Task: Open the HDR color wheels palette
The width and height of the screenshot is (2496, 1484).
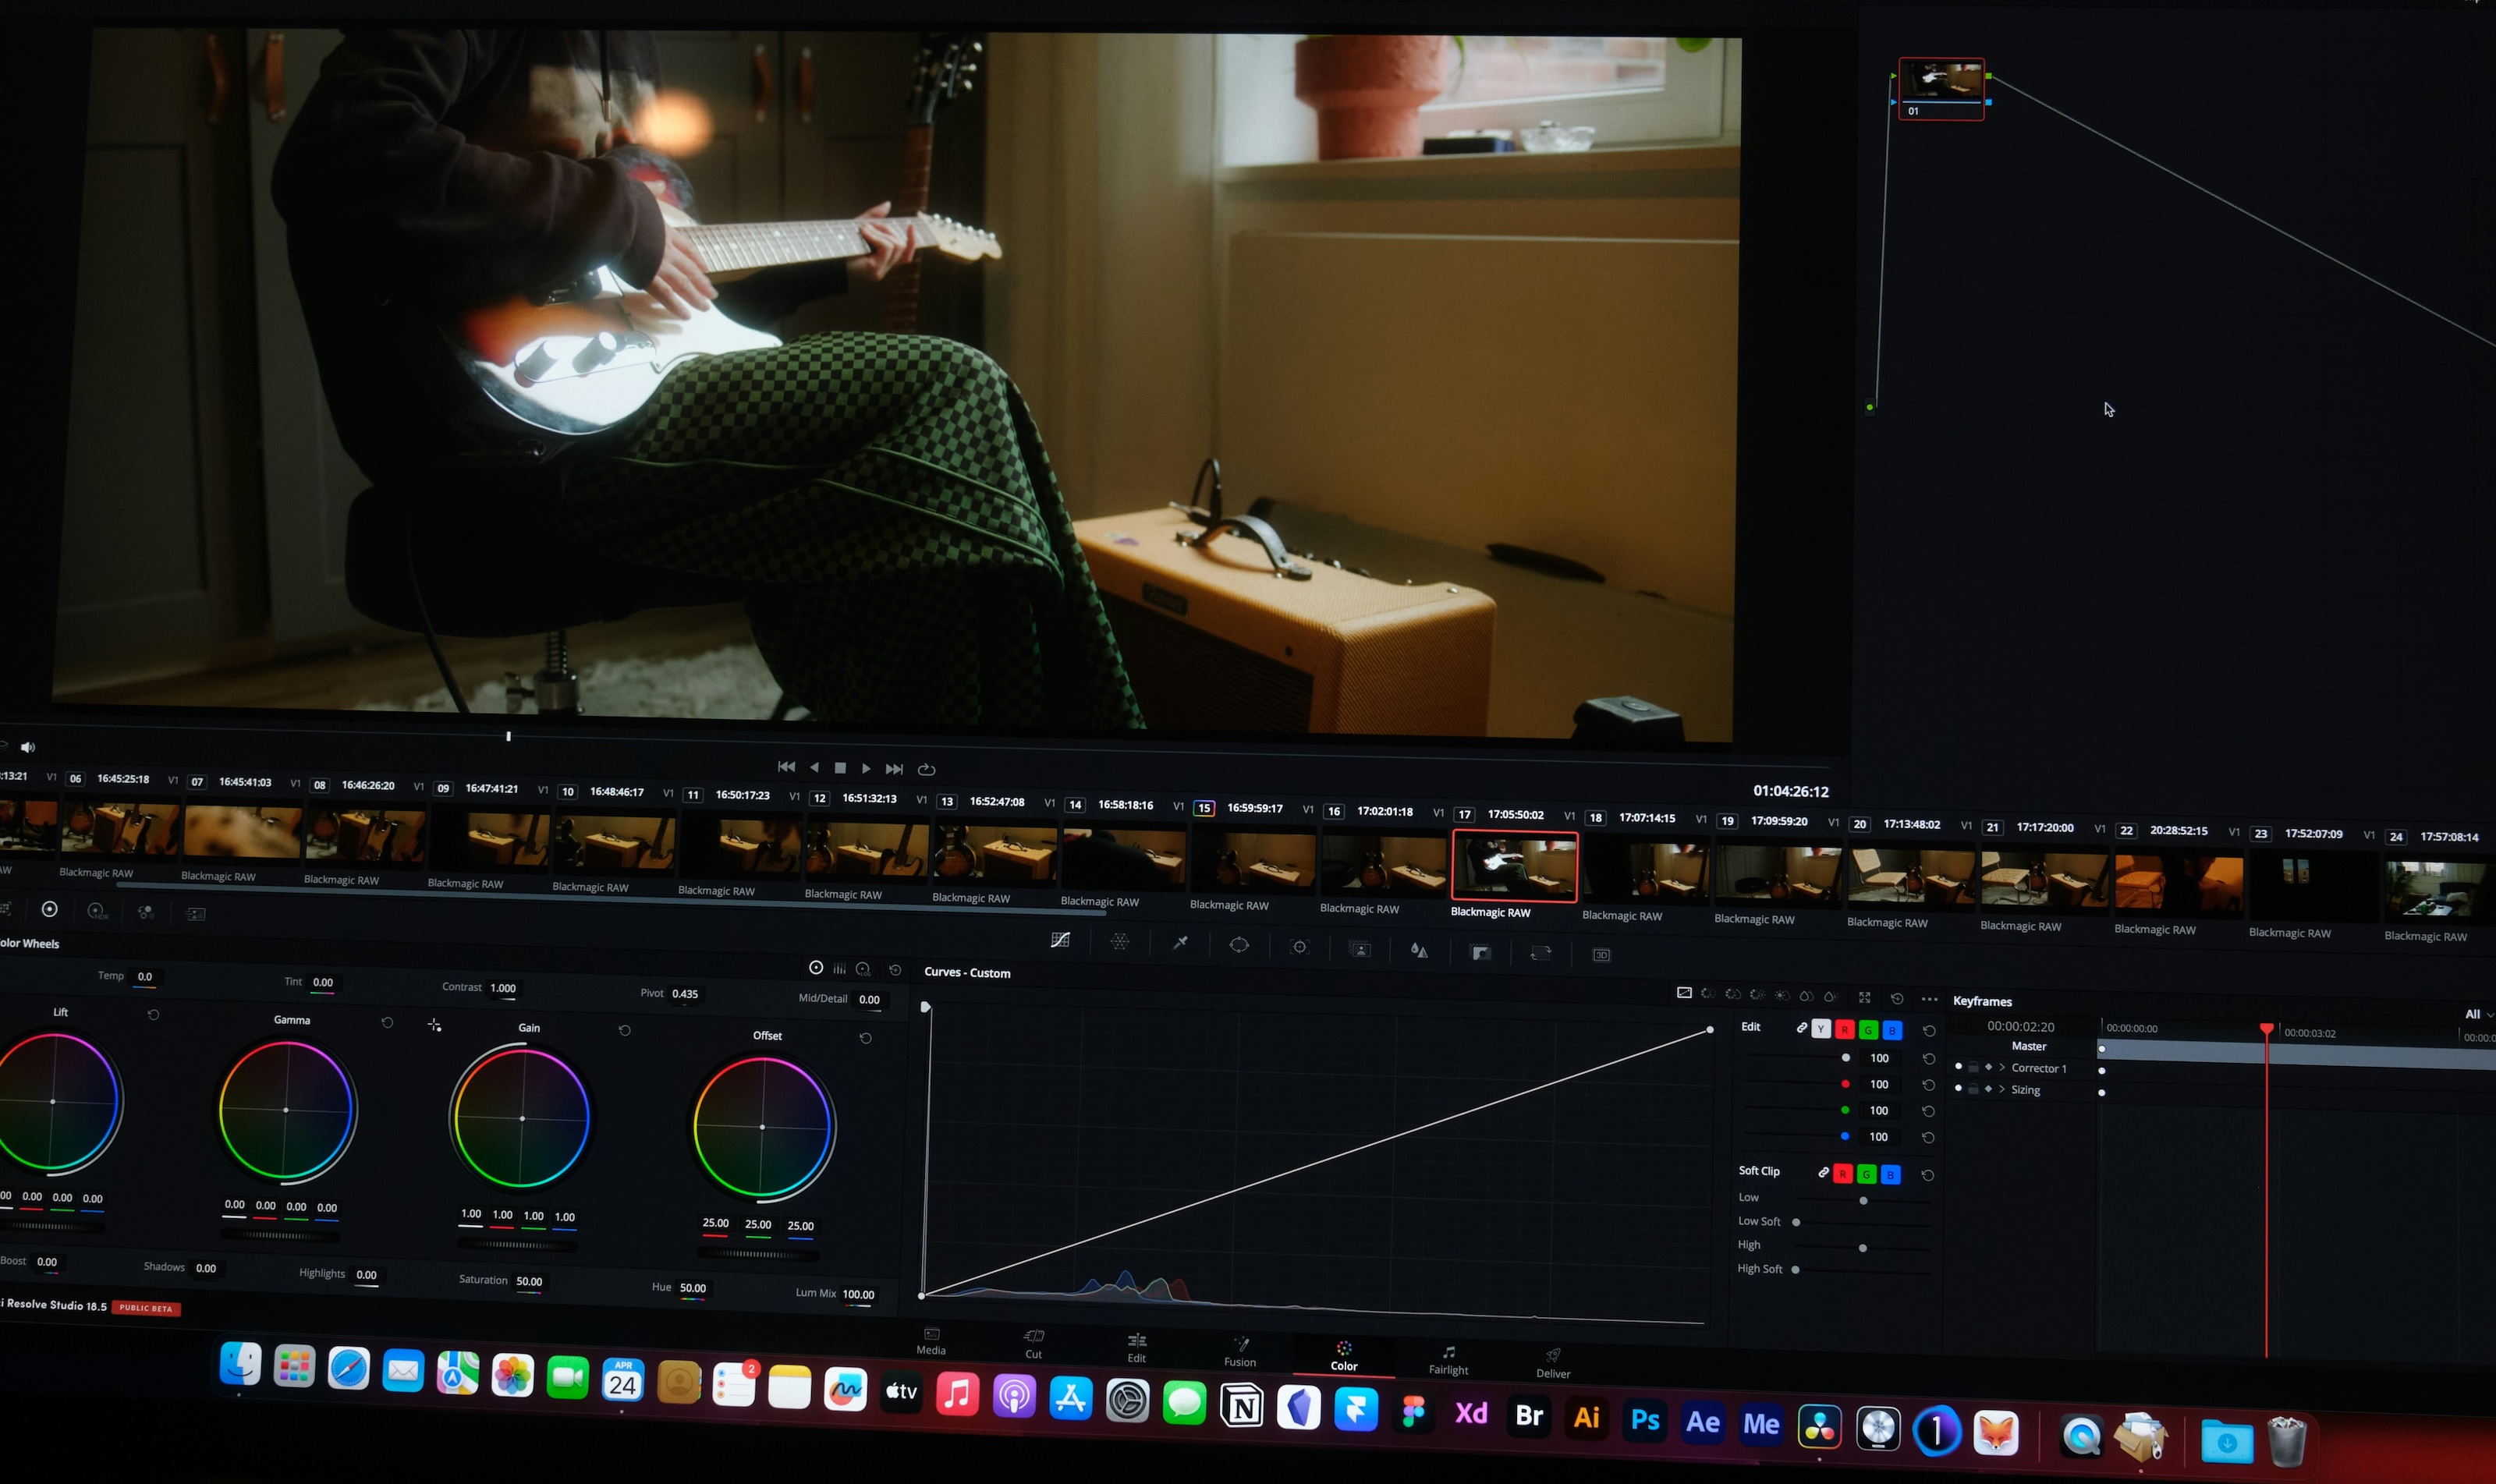Action: pyautogui.click(x=97, y=911)
